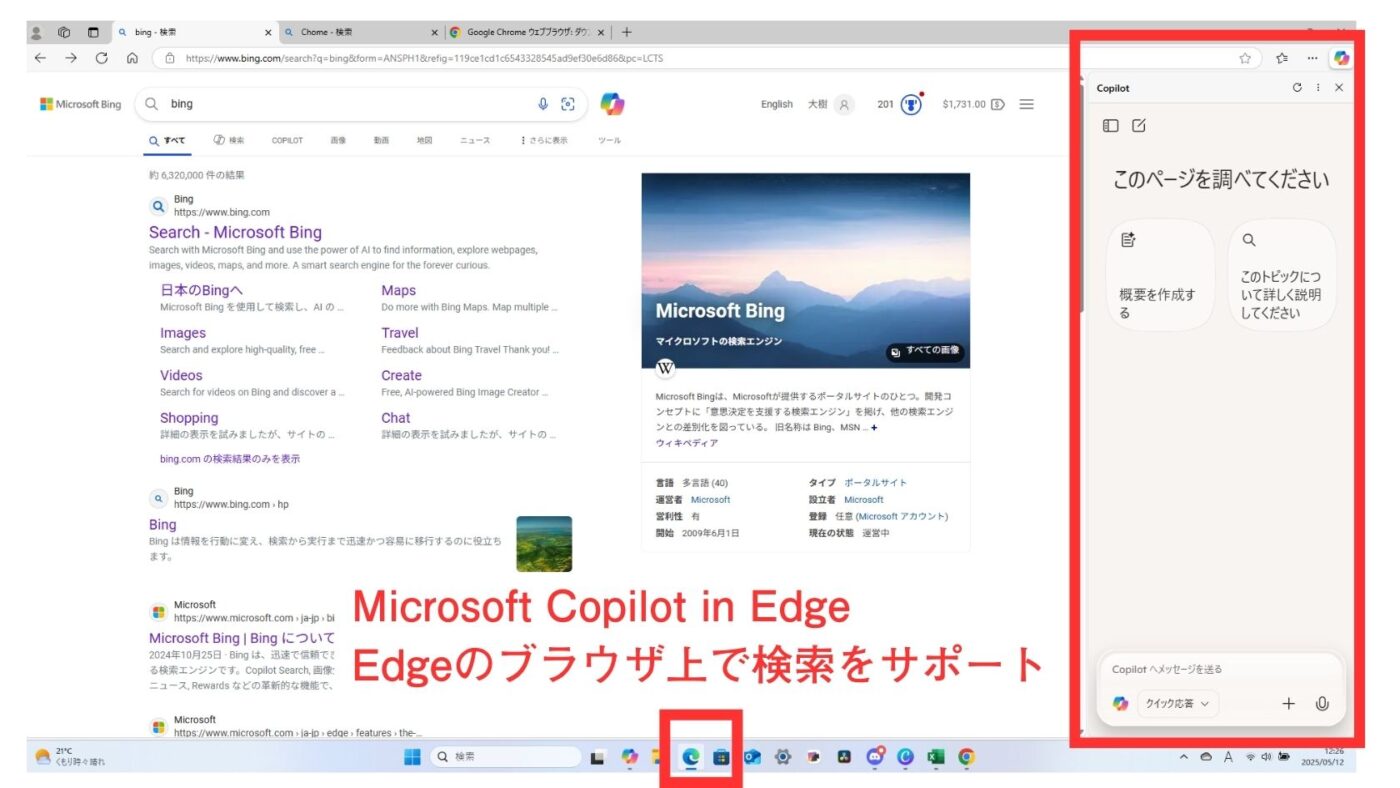1400x788 pixels.
Task: Open Edge Settings and more ellipsis
Action: pyautogui.click(x=1312, y=58)
